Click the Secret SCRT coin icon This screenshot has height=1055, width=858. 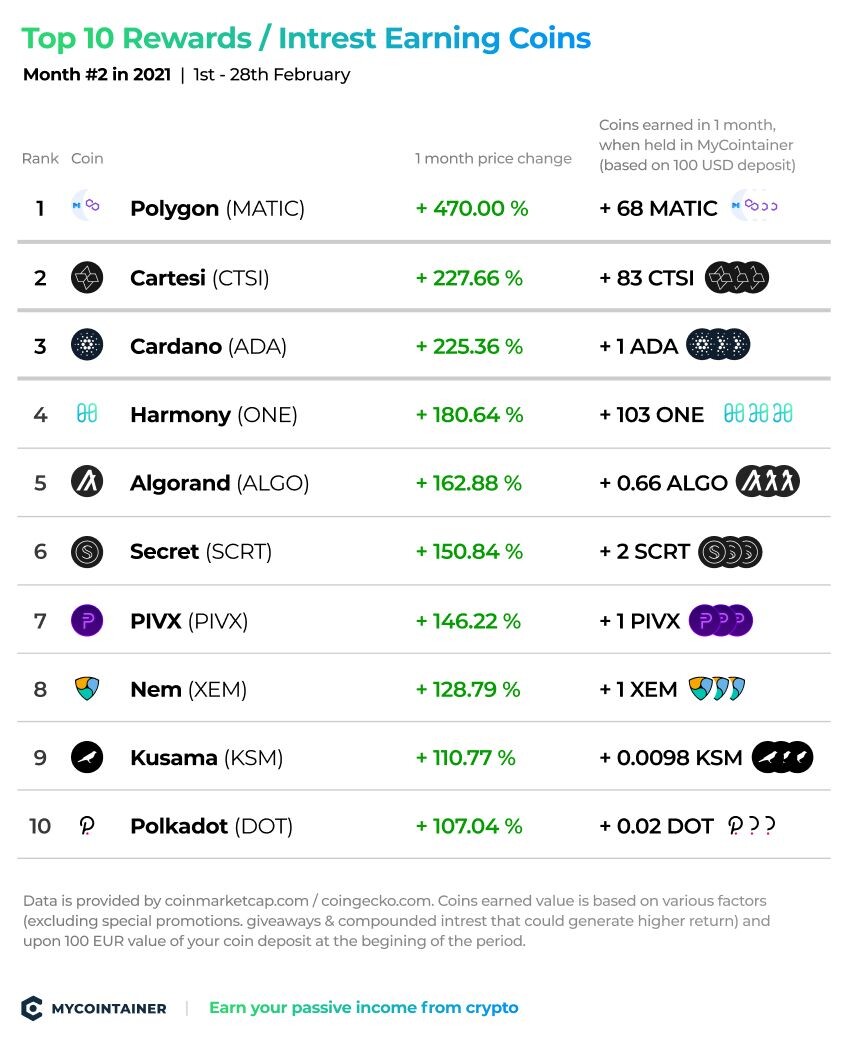click(x=87, y=552)
